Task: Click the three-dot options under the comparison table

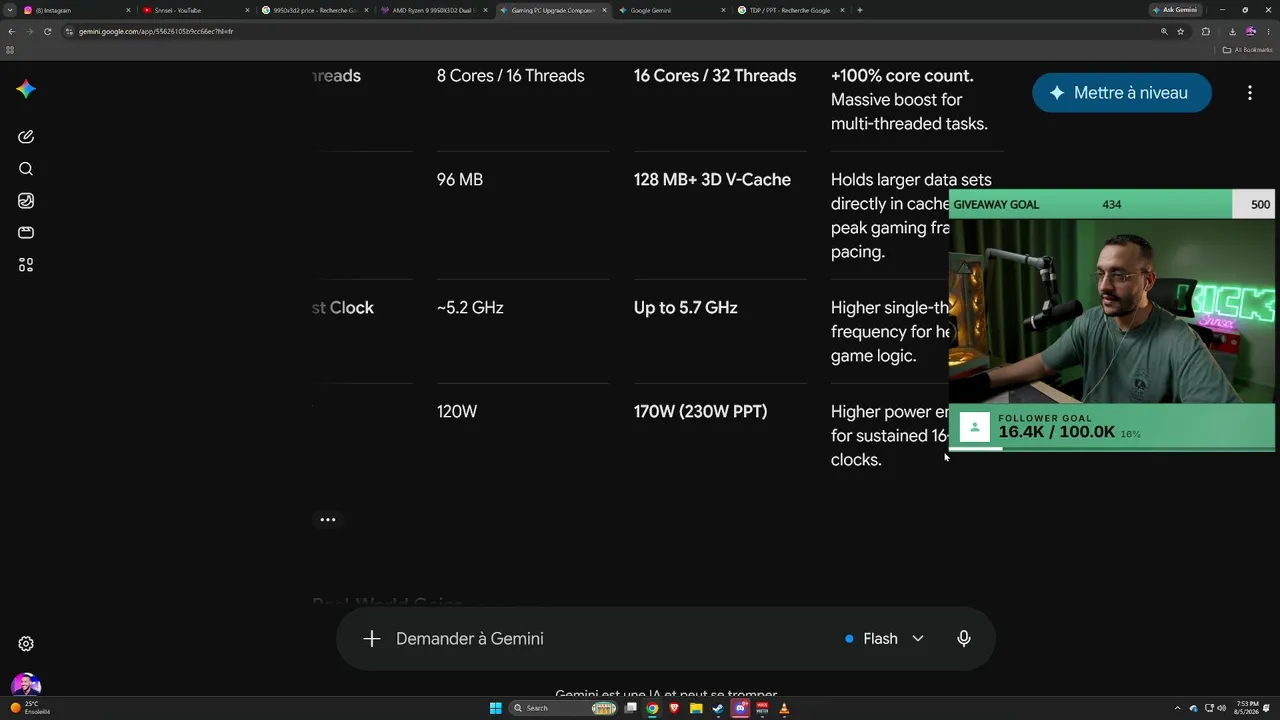Action: click(x=328, y=520)
